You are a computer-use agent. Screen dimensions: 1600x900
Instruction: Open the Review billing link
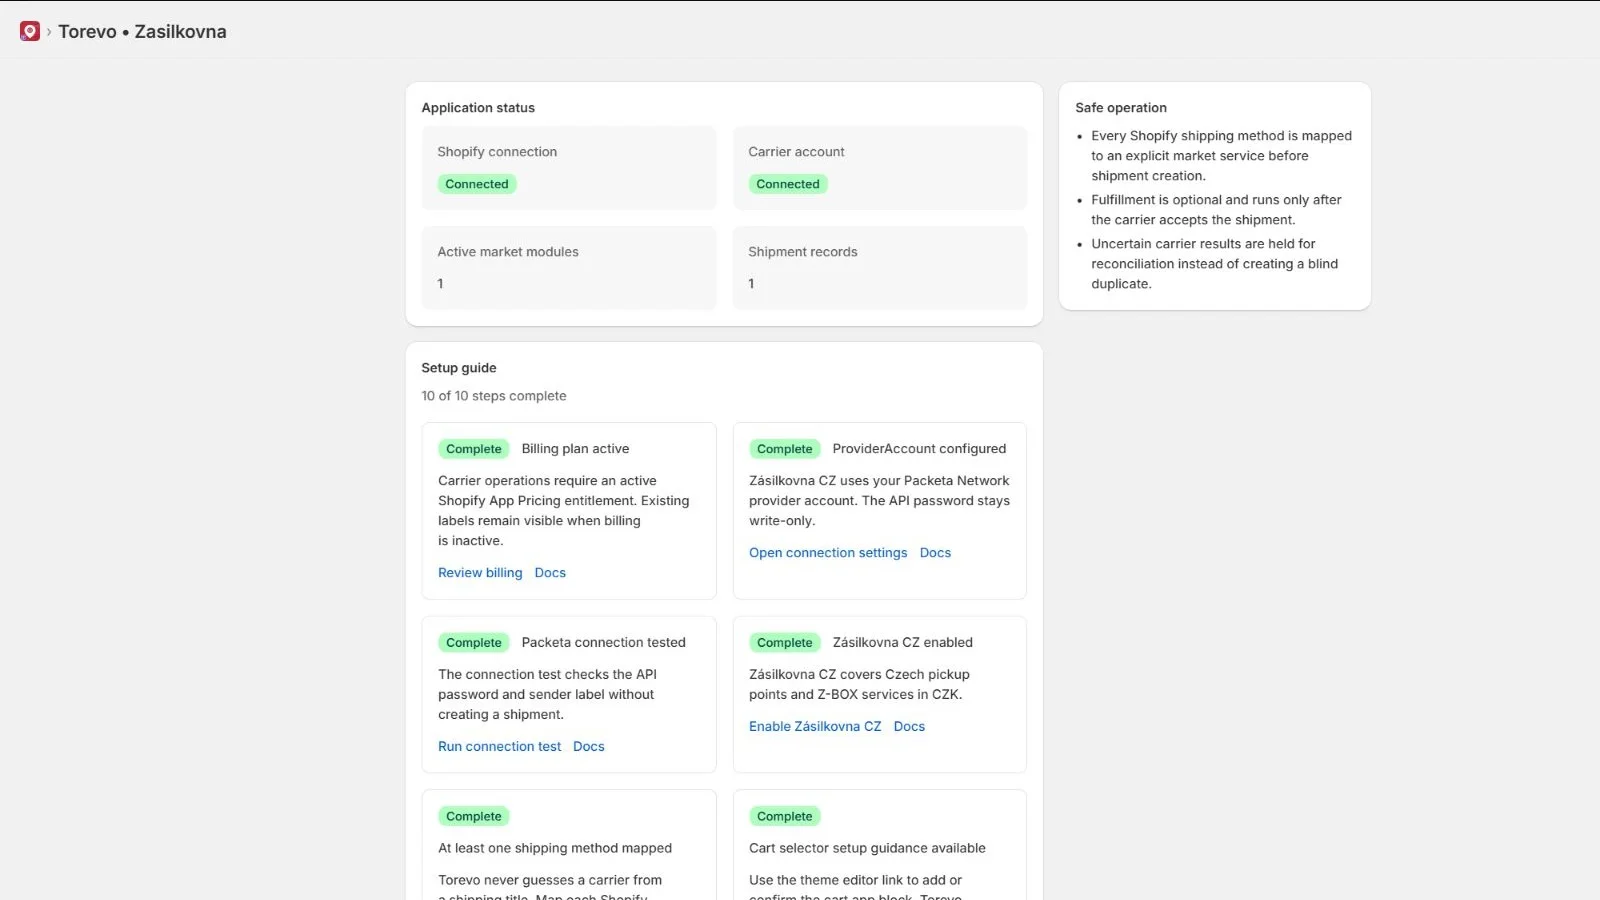480,573
